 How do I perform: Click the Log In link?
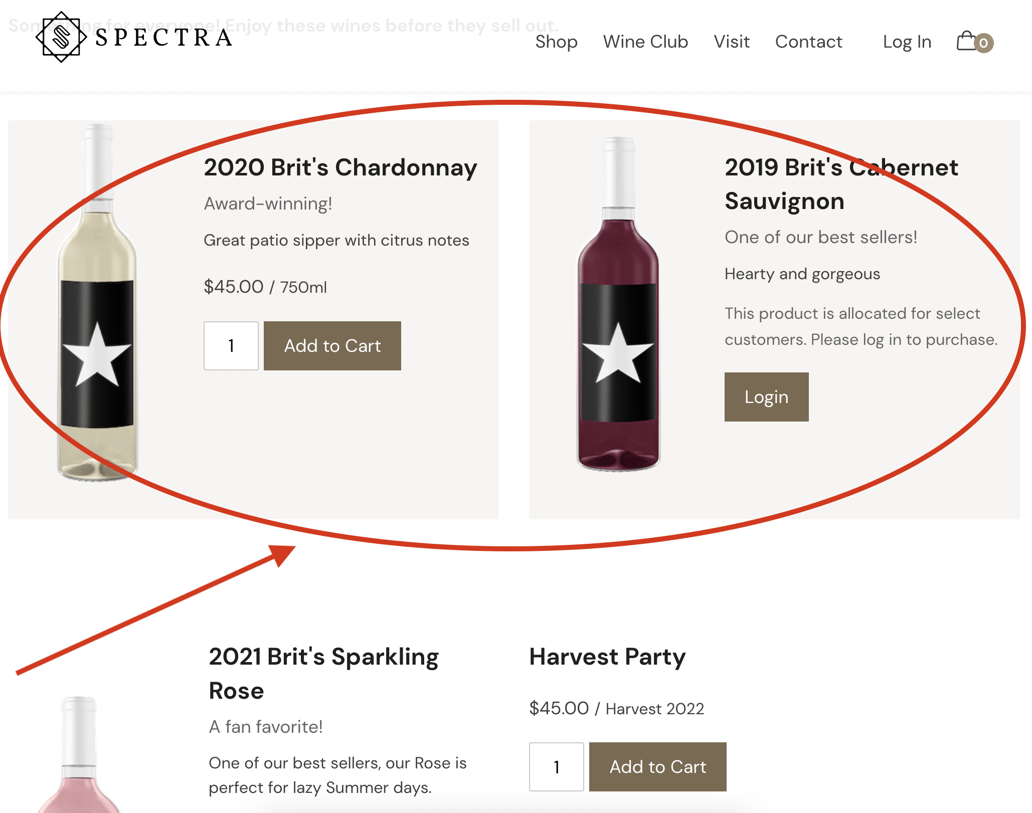pyautogui.click(x=906, y=42)
